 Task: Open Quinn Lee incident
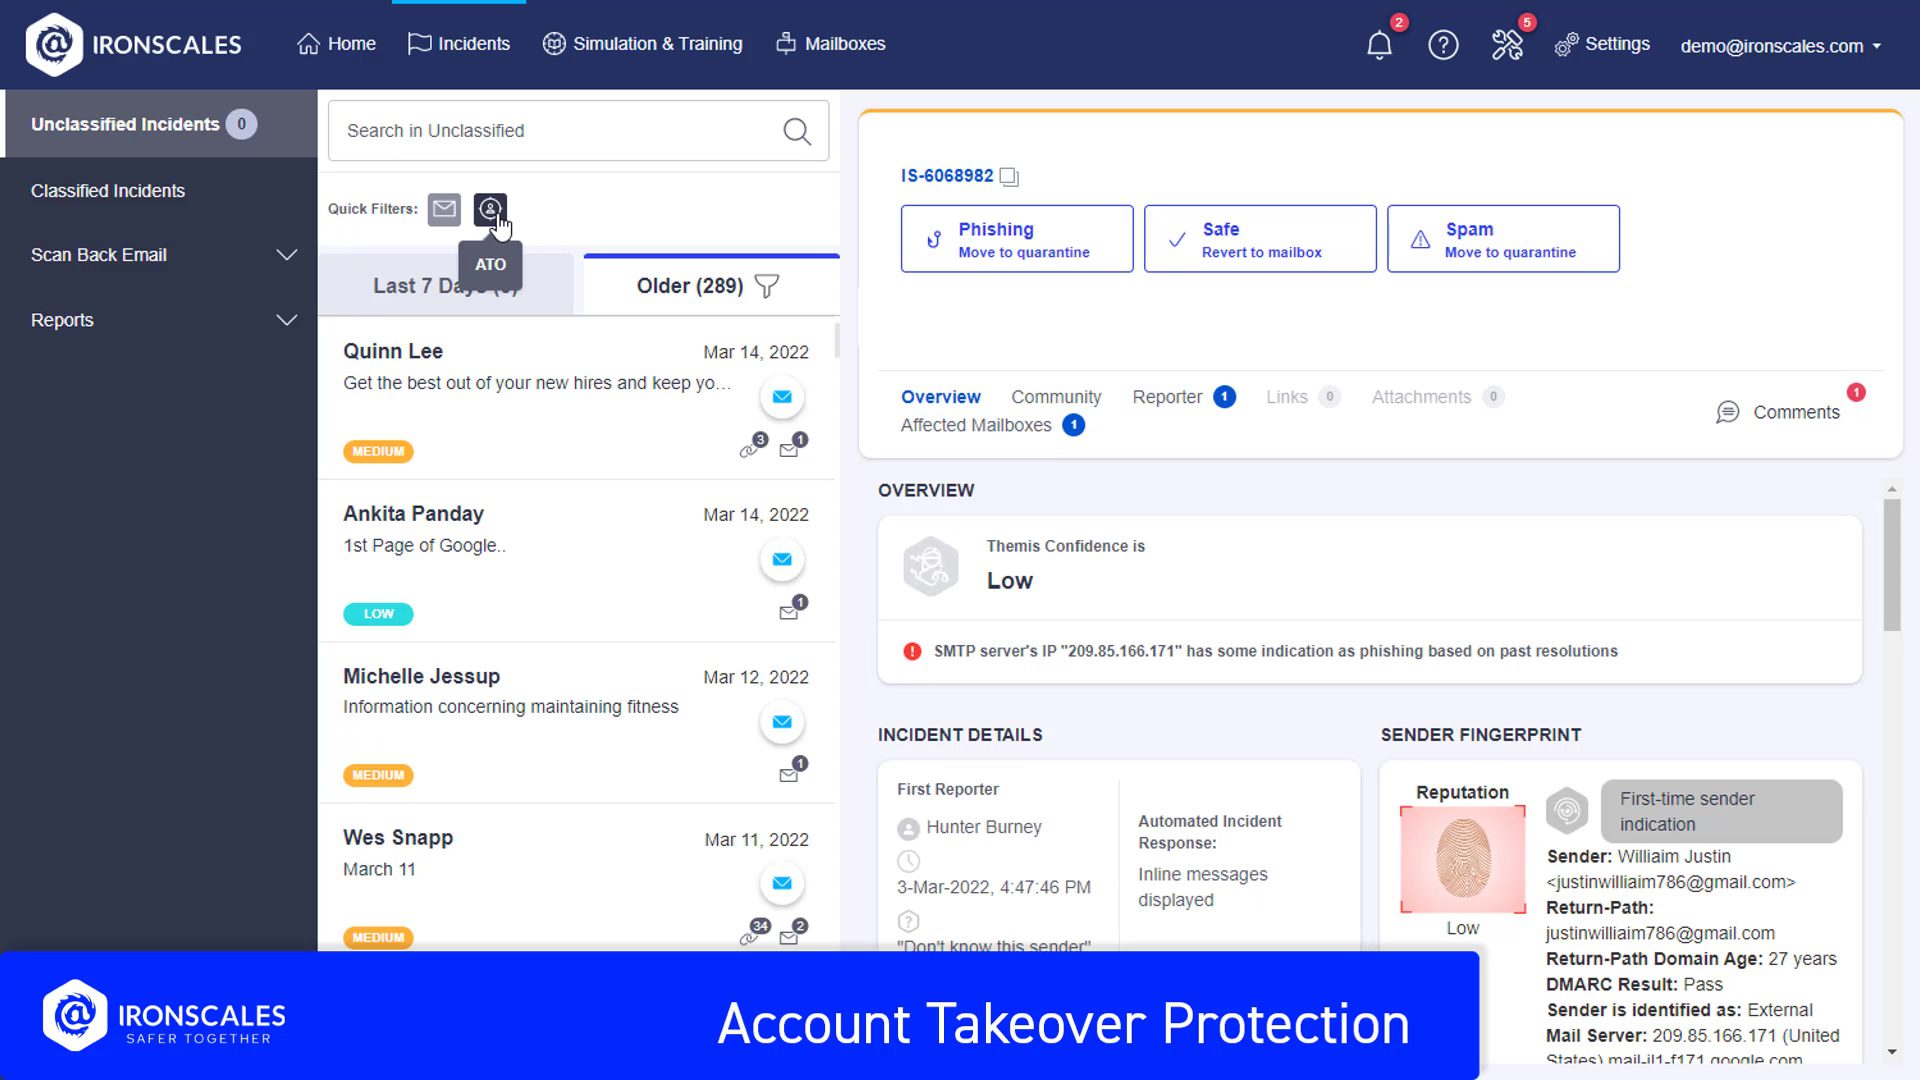[x=577, y=399]
